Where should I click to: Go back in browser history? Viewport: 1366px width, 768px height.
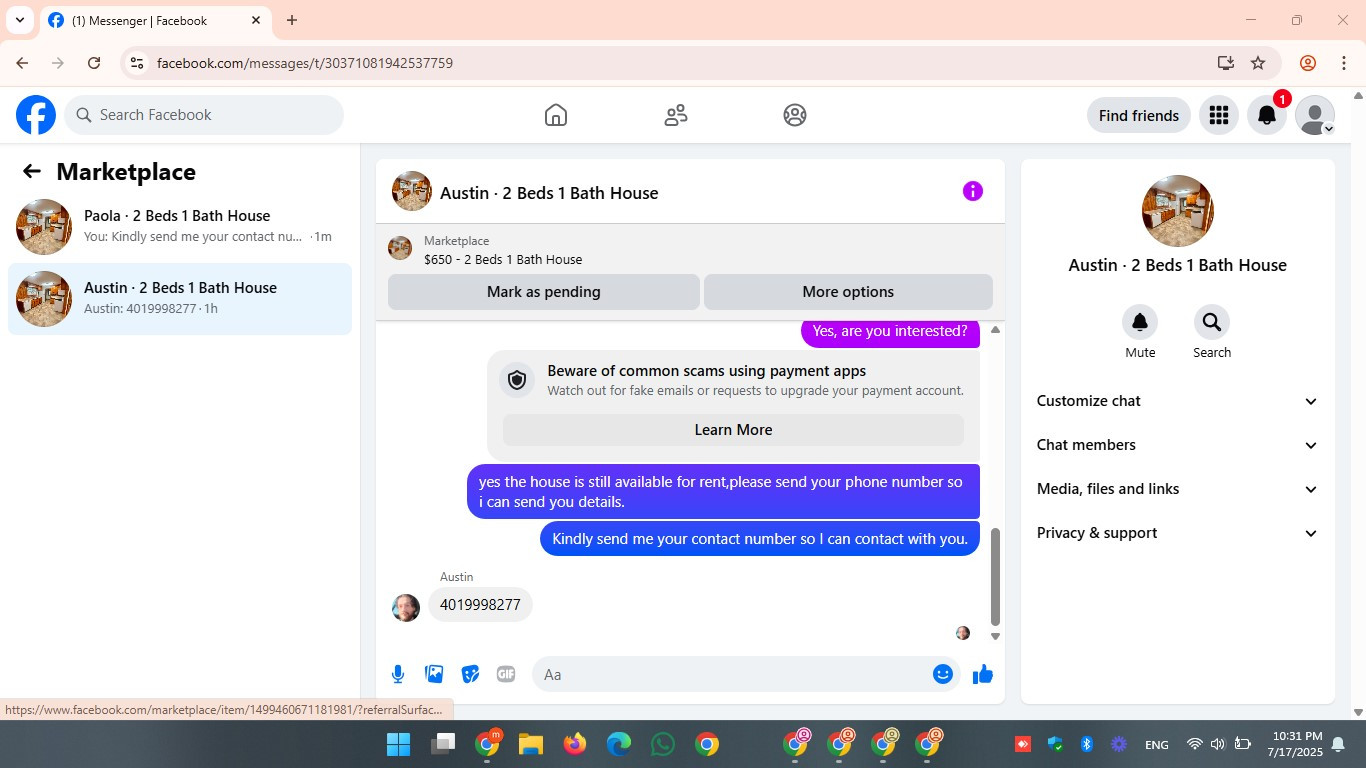point(22,63)
